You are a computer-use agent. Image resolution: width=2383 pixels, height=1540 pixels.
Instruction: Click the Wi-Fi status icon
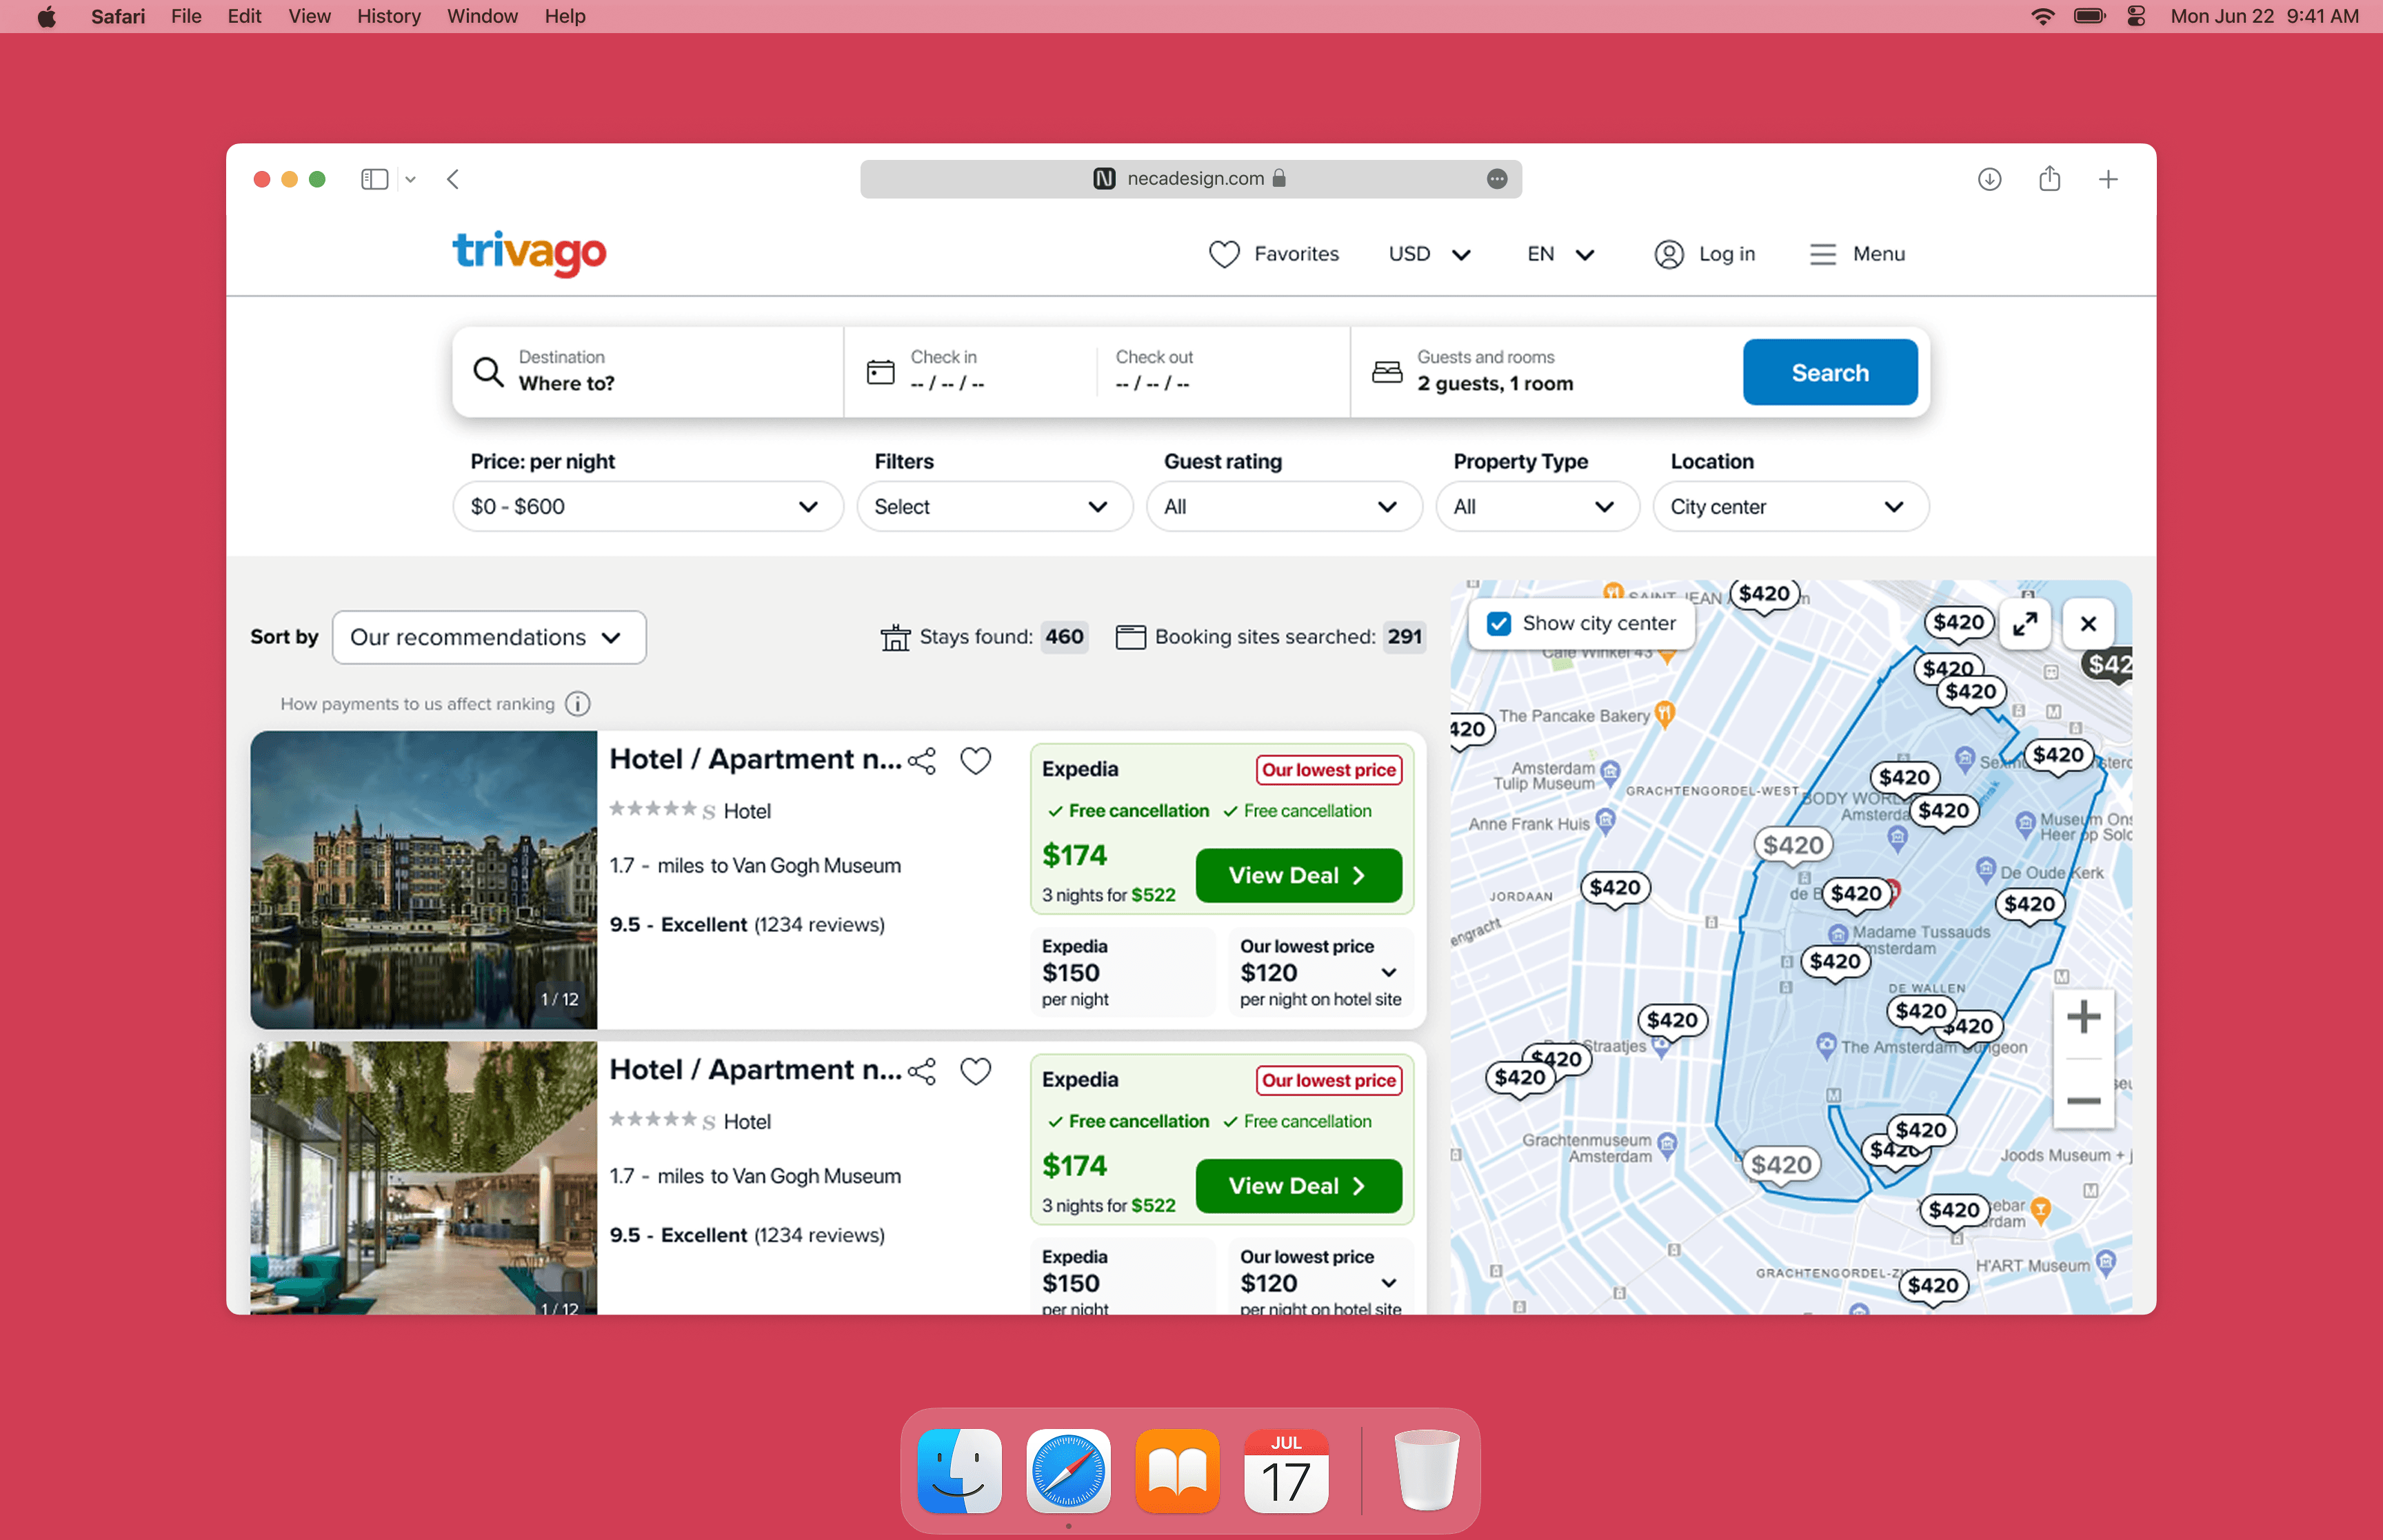[x=2042, y=16]
